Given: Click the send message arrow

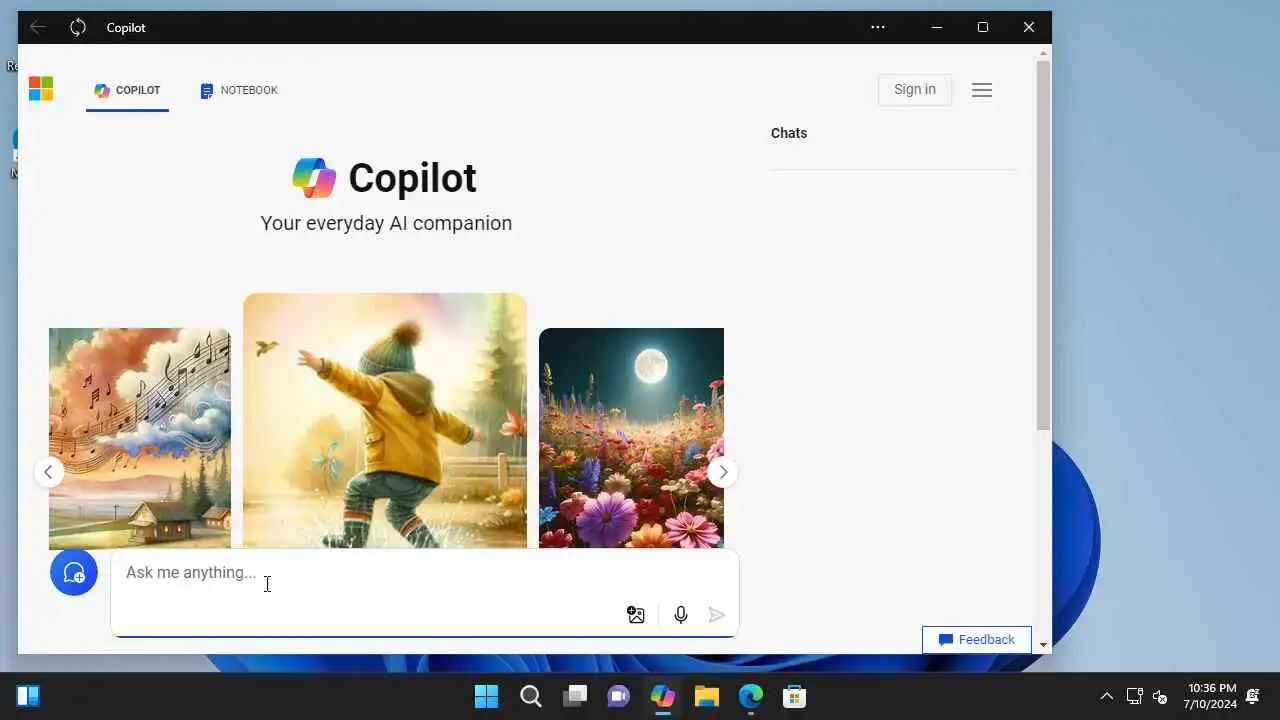Looking at the screenshot, I should pyautogui.click(x=716, y=615).
